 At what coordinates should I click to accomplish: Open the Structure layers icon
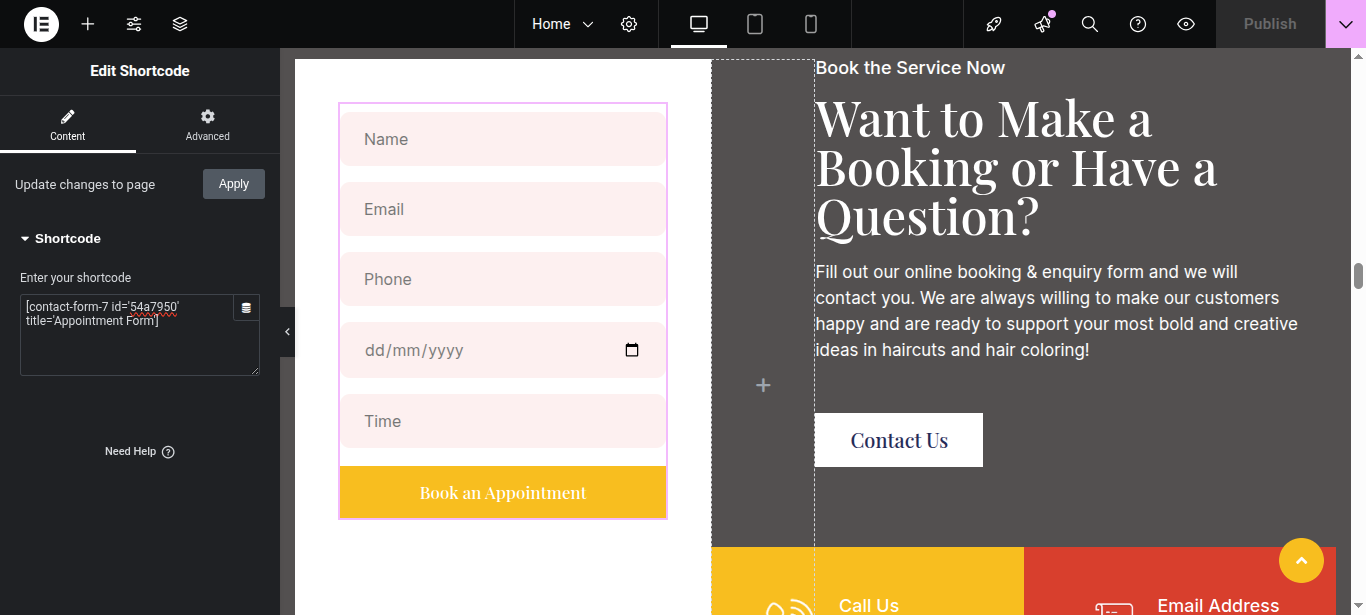pyautogui.click(x=180, y=24)
